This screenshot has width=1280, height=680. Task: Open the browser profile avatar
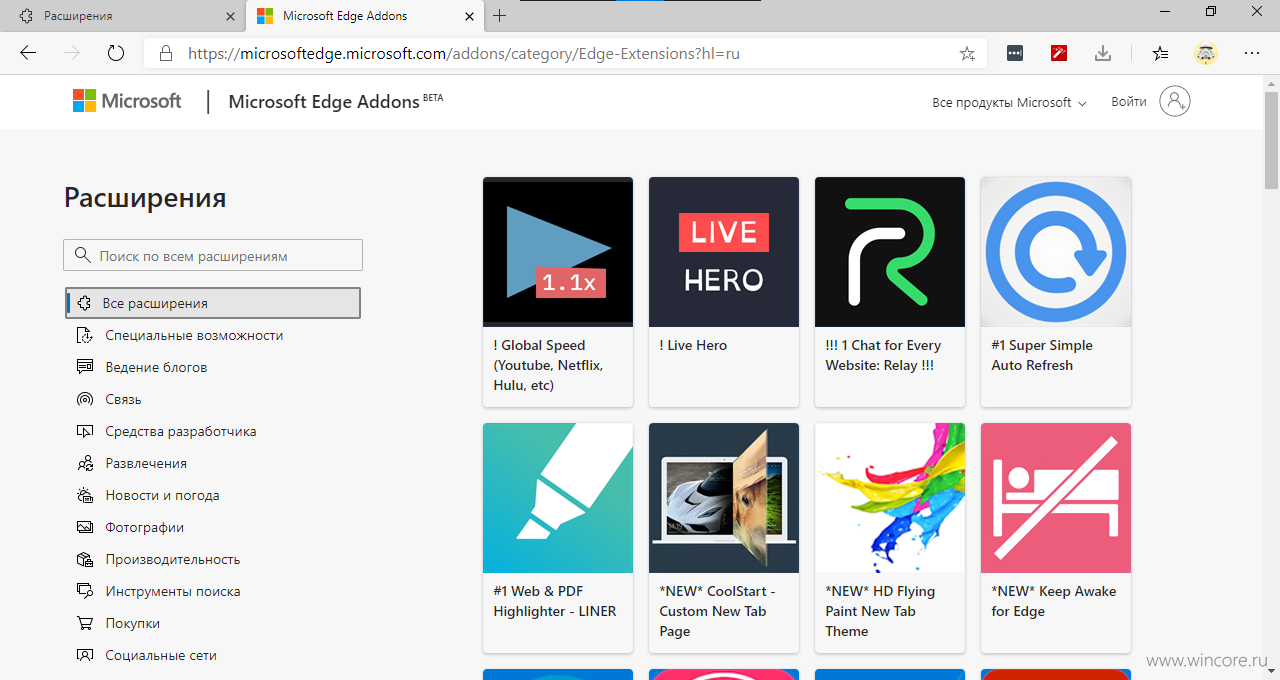click(1206, 53)
